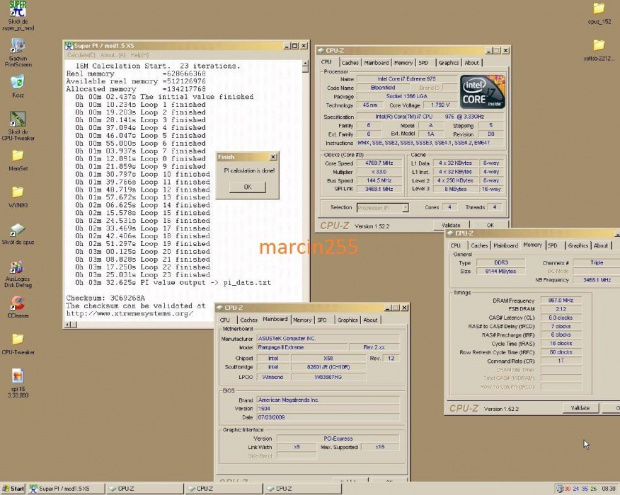620x495 pixels.
Task: Launch the CCleaner desktop icon
Action: click(x=18, y=307)
